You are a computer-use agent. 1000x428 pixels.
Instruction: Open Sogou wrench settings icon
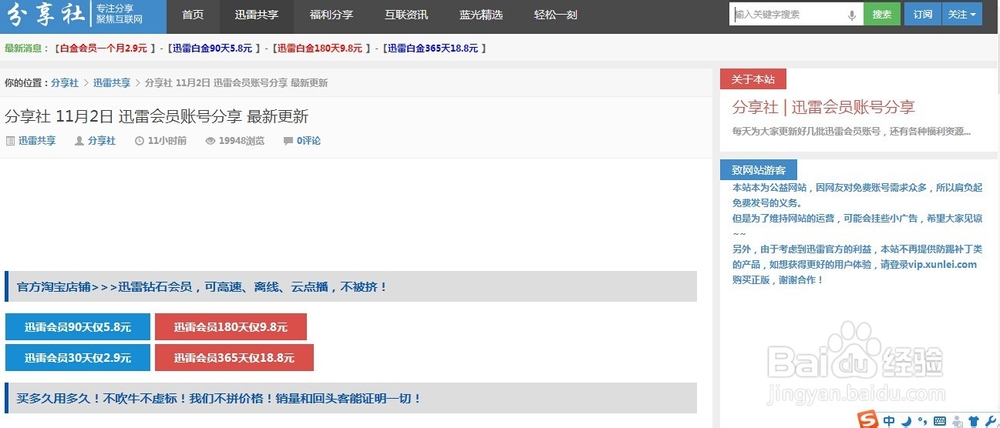click(990, 421)
